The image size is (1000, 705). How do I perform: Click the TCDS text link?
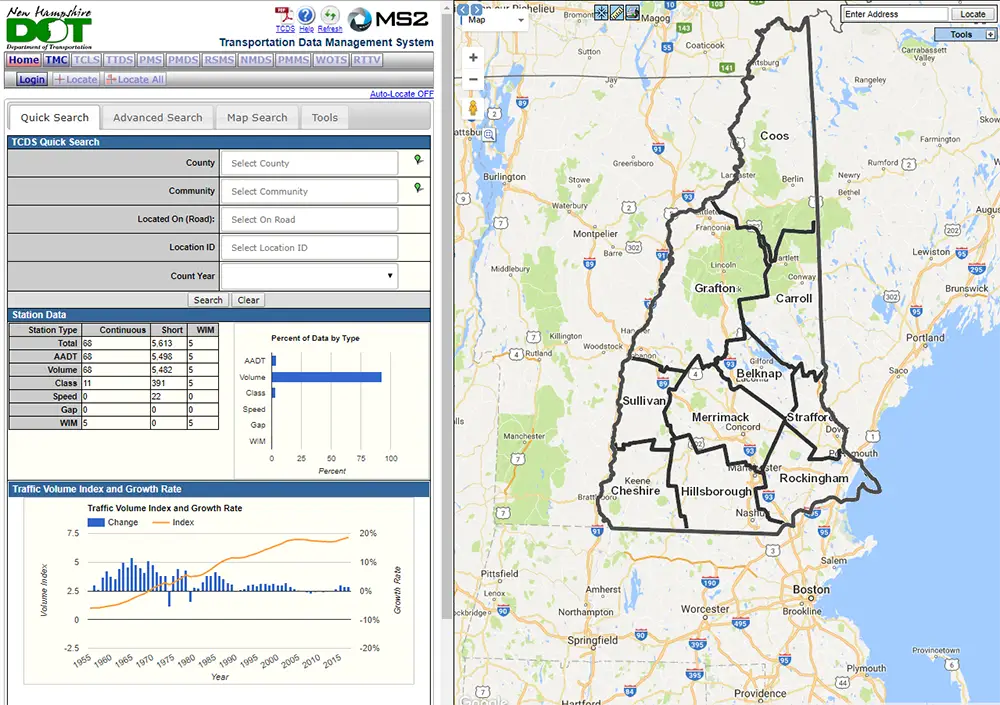pyautogui.click(x=285, y=29)
